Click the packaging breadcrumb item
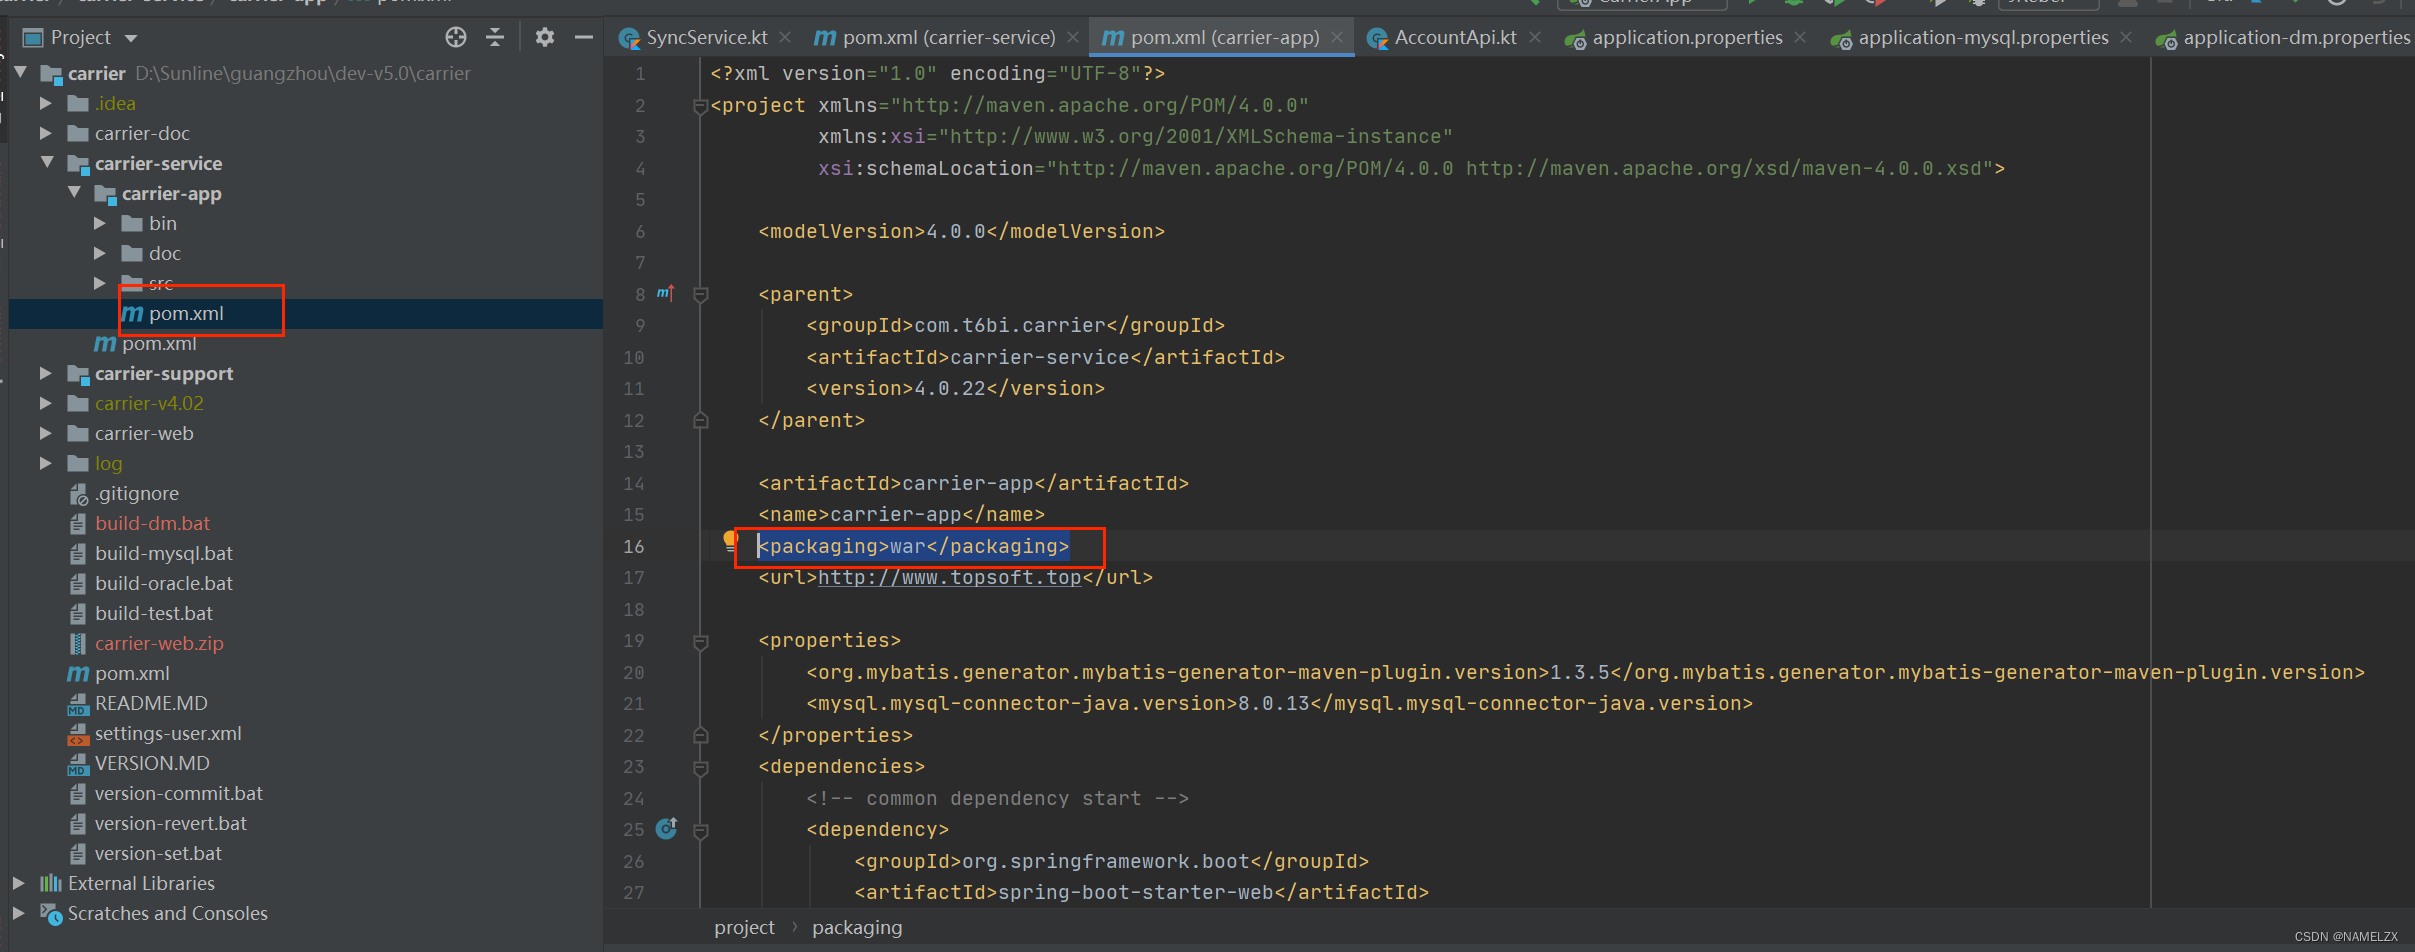Screen dimensions: 2415x952 click(x=856, y=928)
